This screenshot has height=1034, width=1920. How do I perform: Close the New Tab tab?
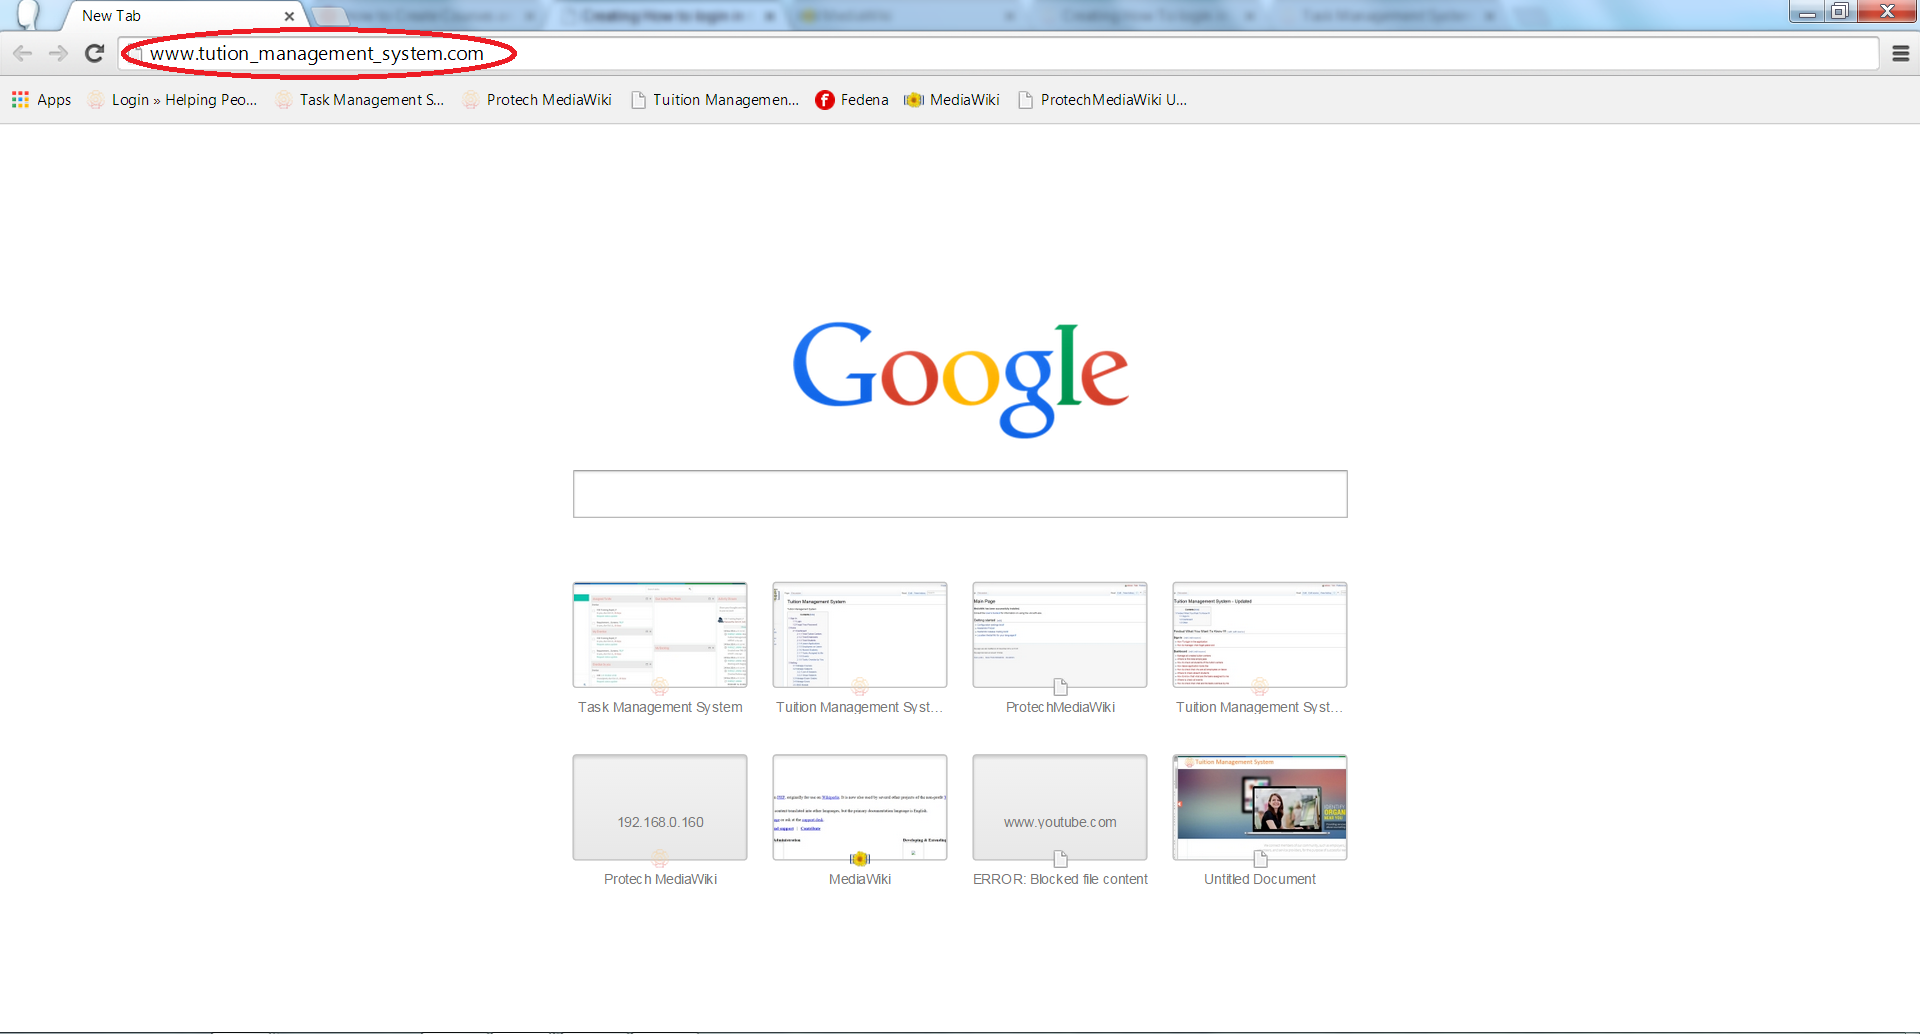[289, 16]
